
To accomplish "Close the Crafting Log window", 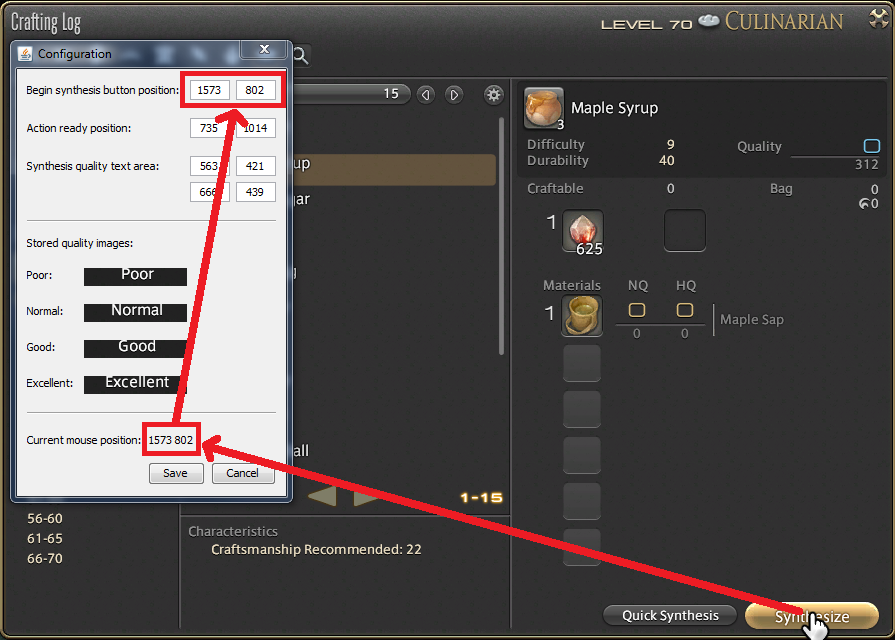I will pos(880,18).
